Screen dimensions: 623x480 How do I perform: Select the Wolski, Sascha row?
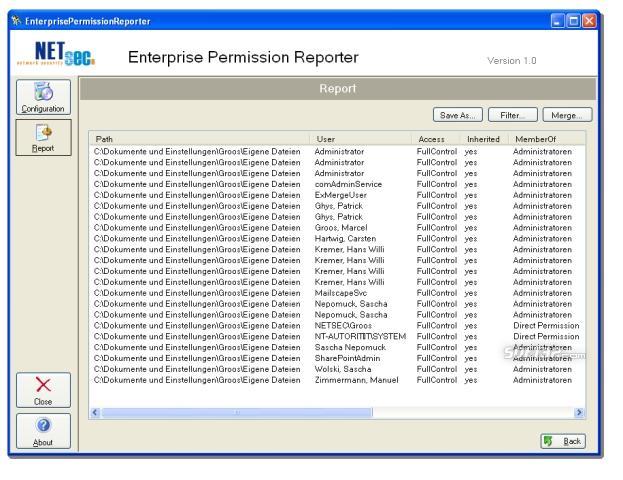tap(337, 369)
